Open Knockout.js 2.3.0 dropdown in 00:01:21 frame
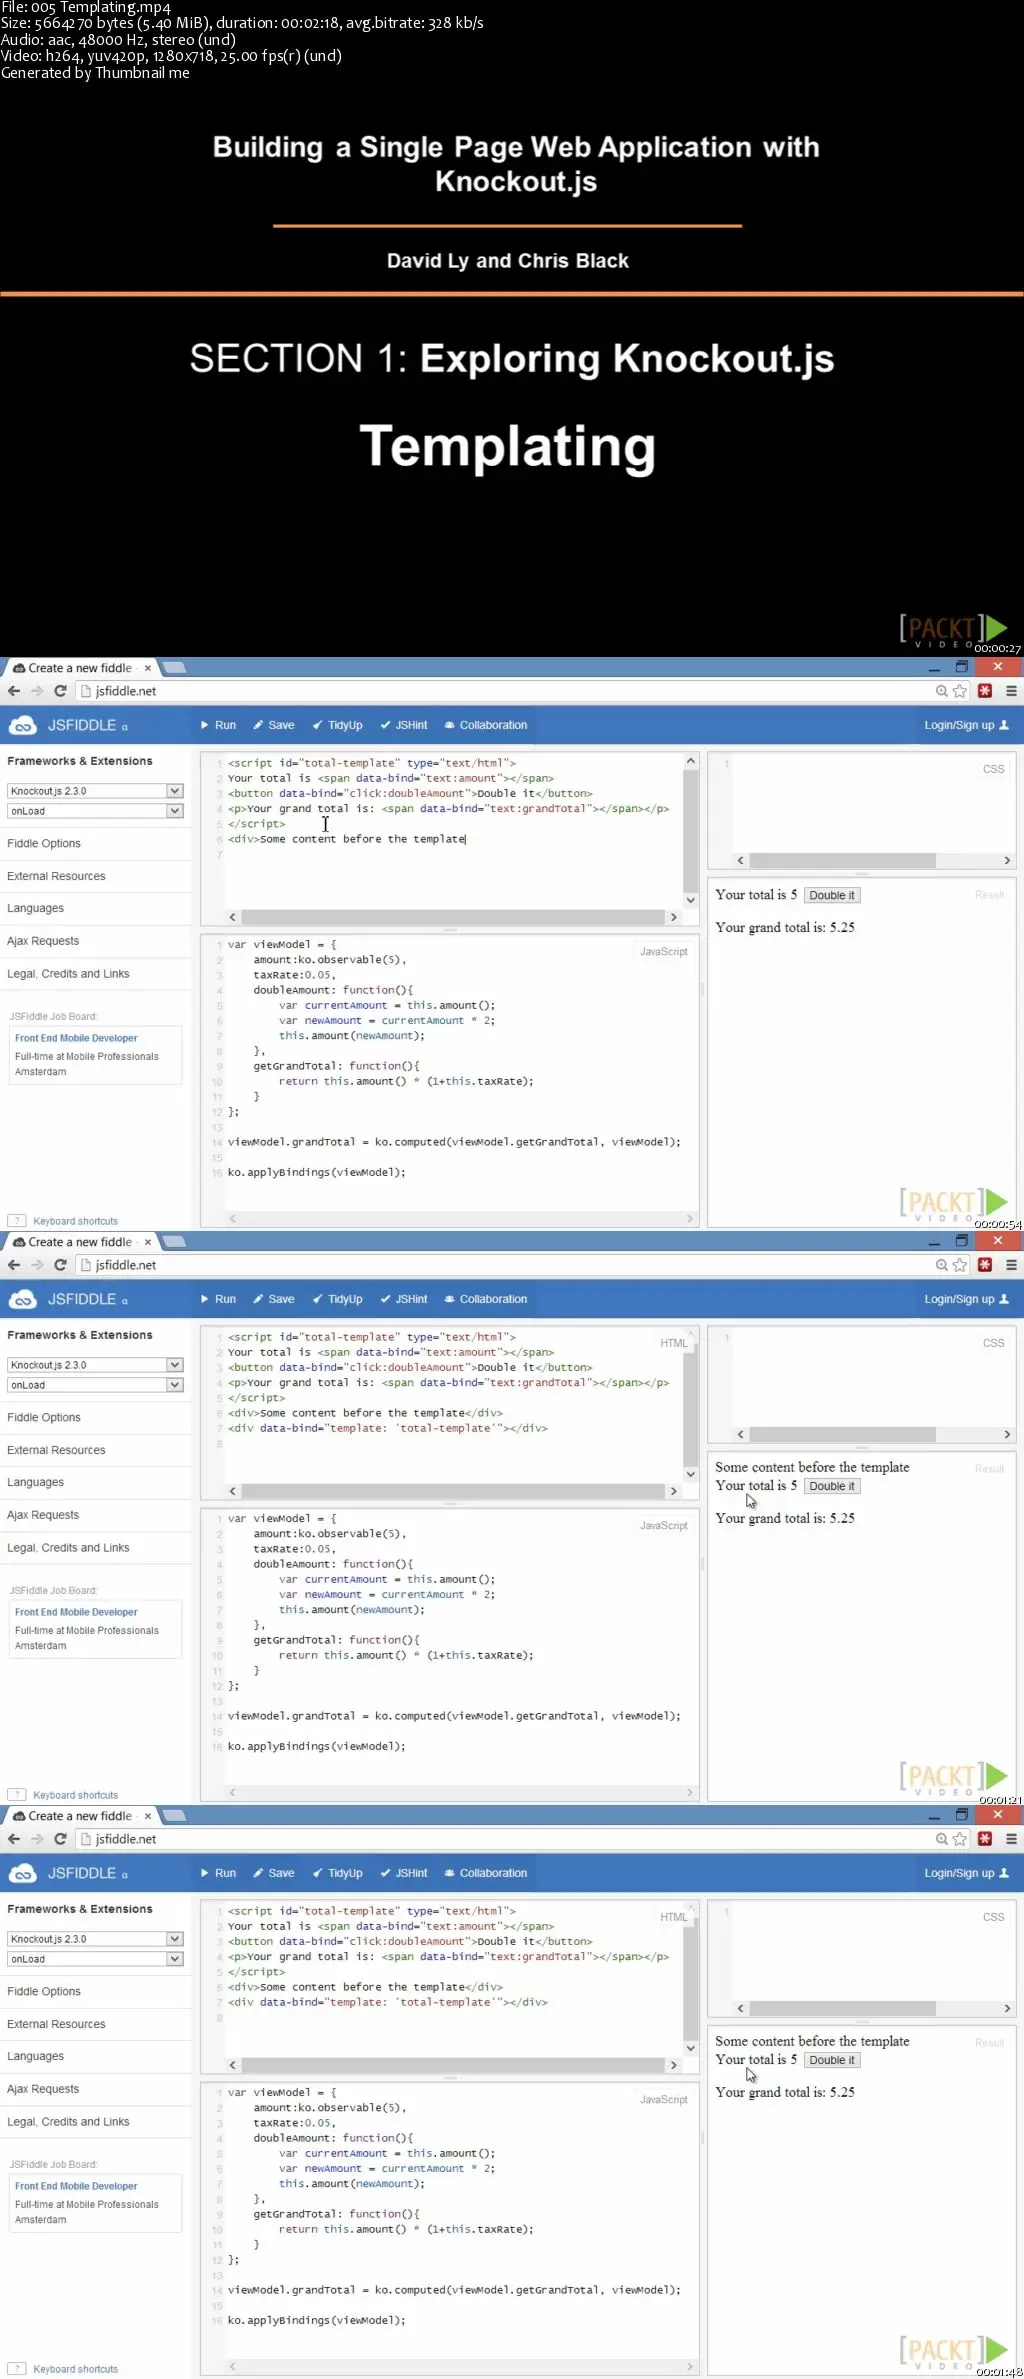The width and height of the screenshot is (1024, 2379). (x=95, y=1365)
